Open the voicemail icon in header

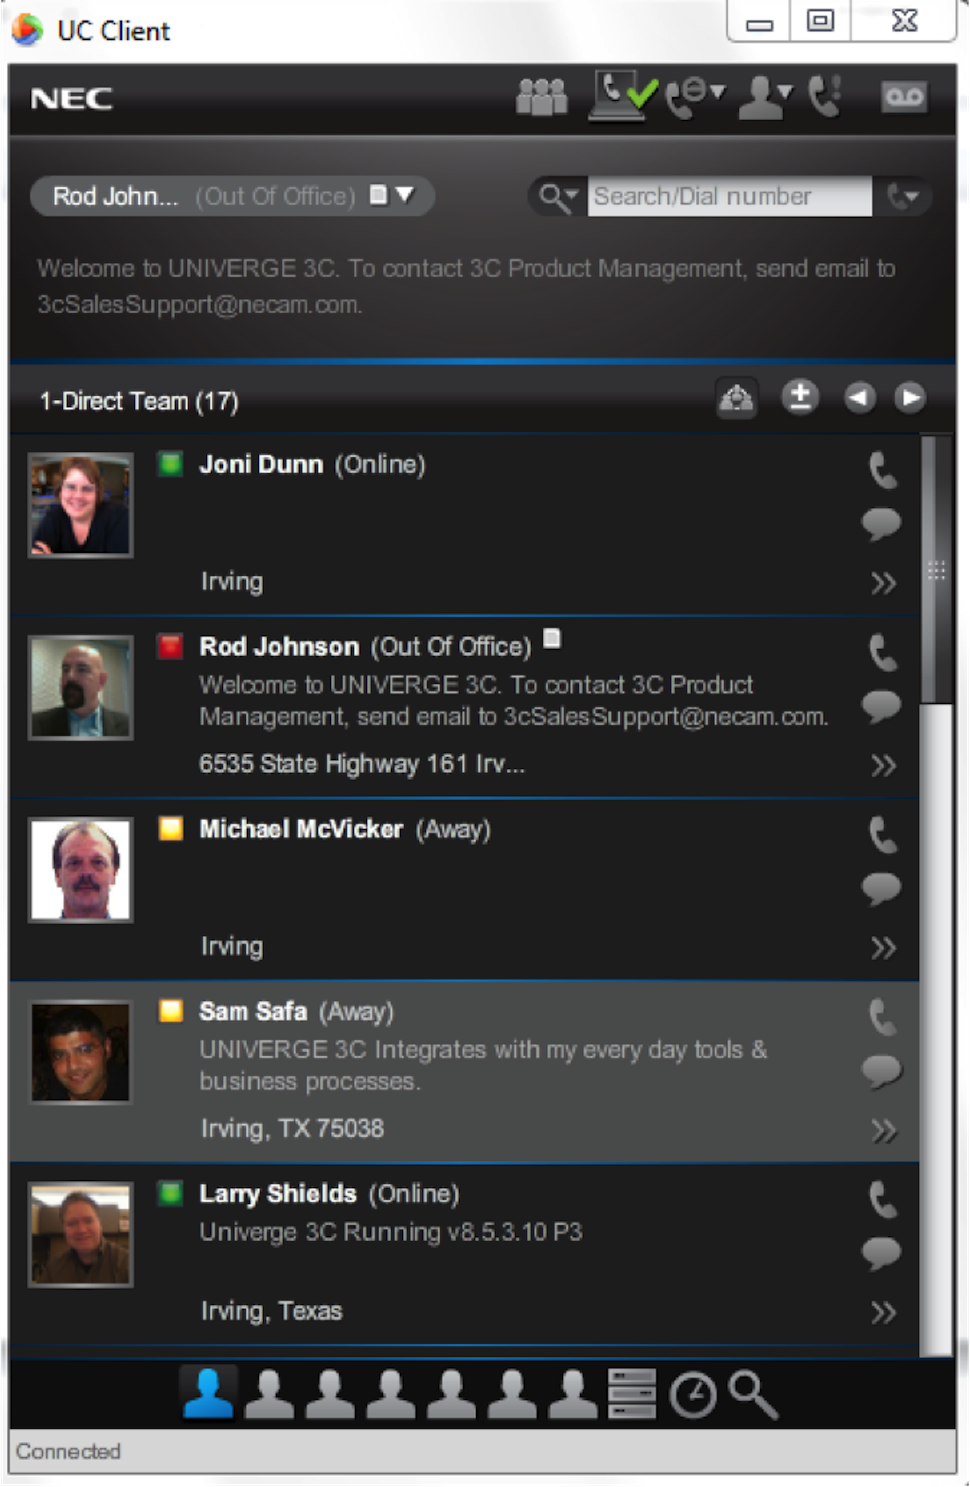coord(903,97)
